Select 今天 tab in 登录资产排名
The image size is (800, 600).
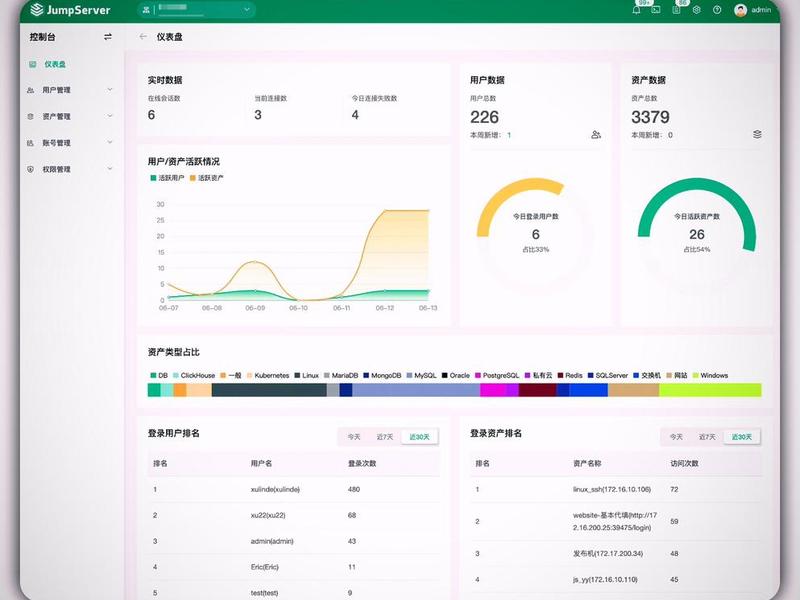676,437
